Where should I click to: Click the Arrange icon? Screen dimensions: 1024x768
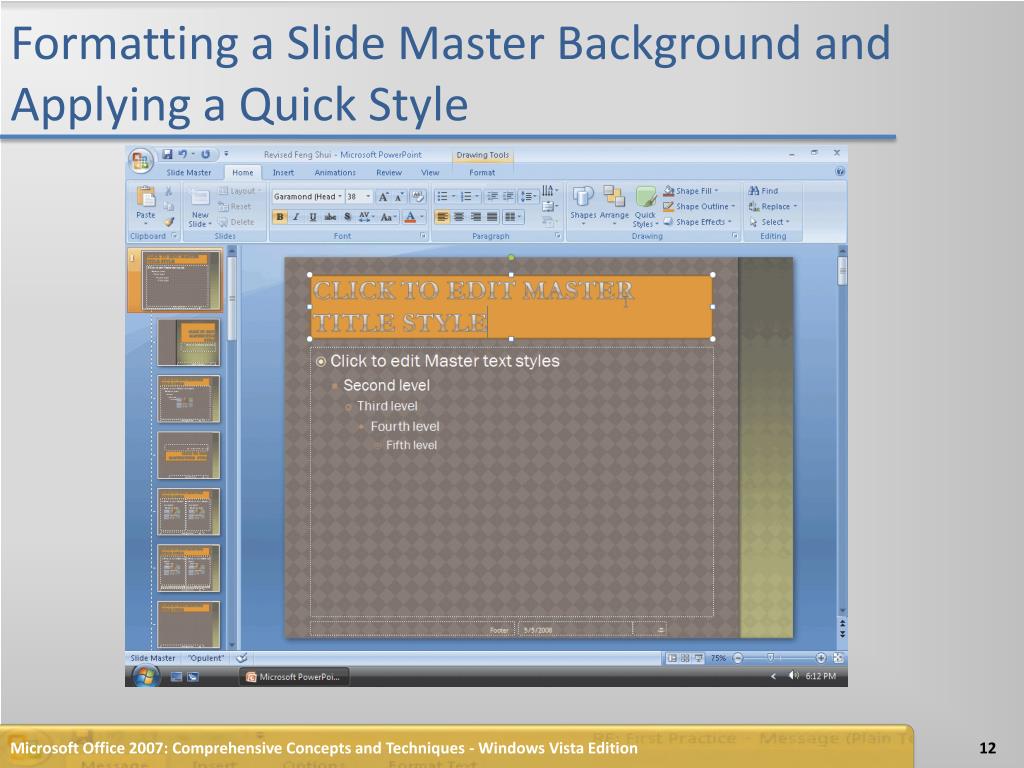[x=614, y=196]
